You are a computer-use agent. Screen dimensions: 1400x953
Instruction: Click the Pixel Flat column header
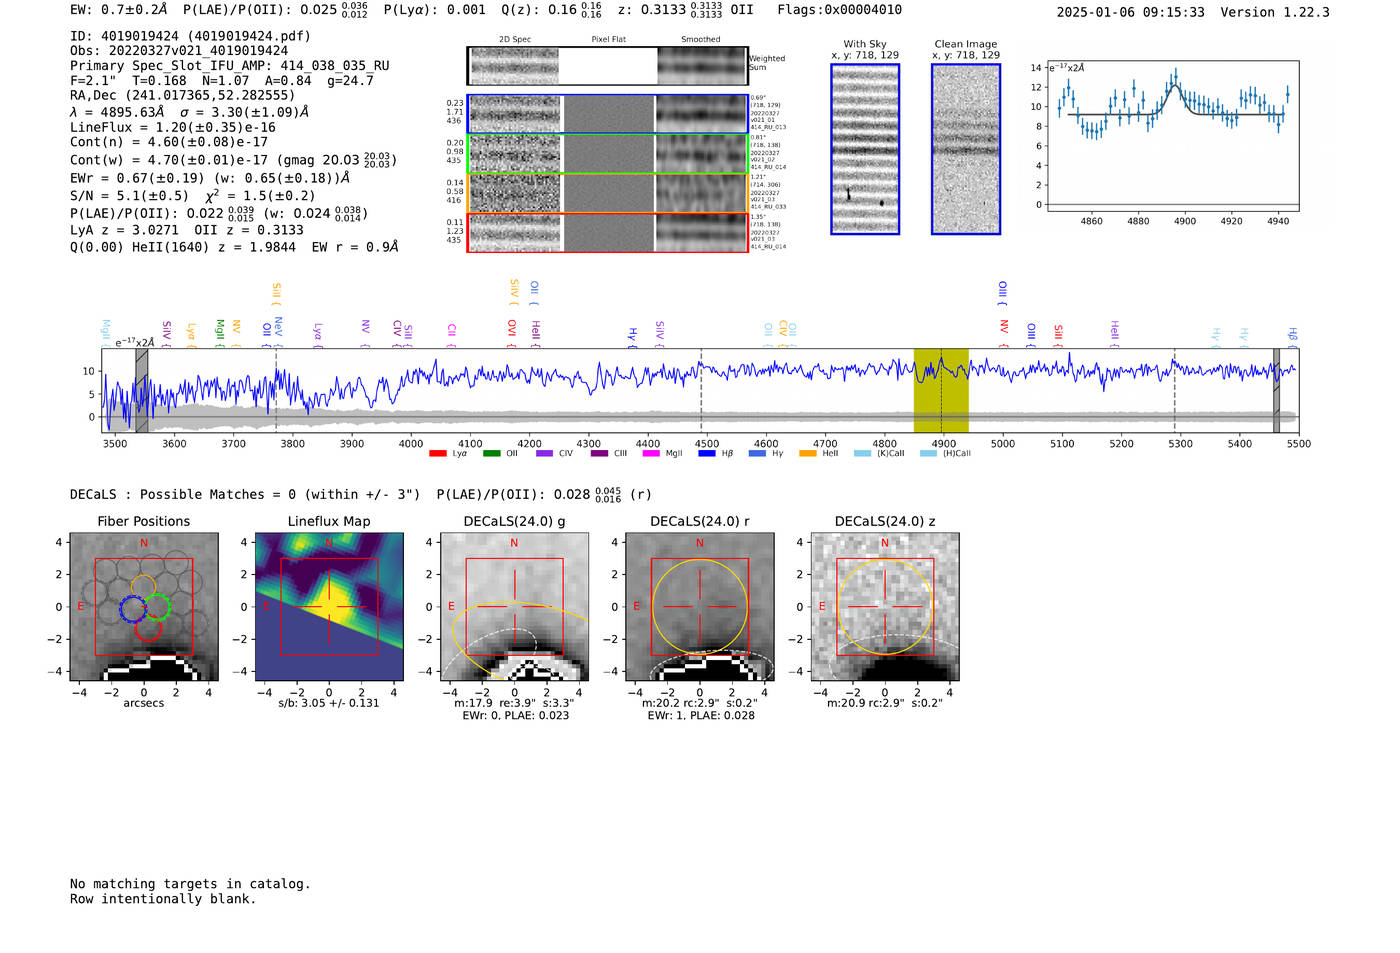click(x=608, y=40)
